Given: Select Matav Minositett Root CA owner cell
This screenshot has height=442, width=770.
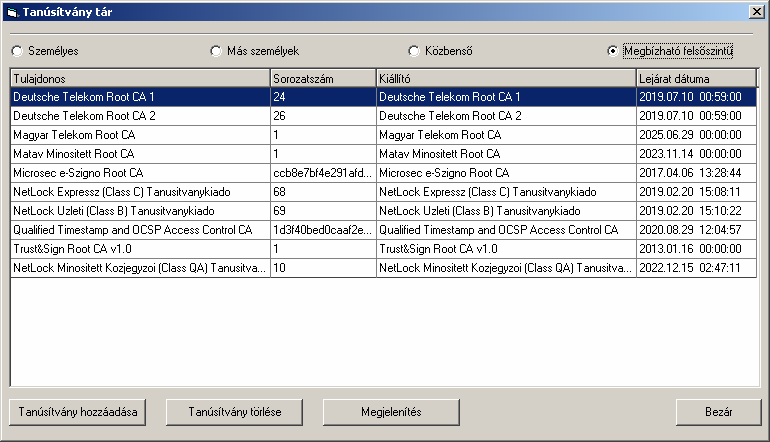Looking at the screenshot, I should click(x=140, y=154).
